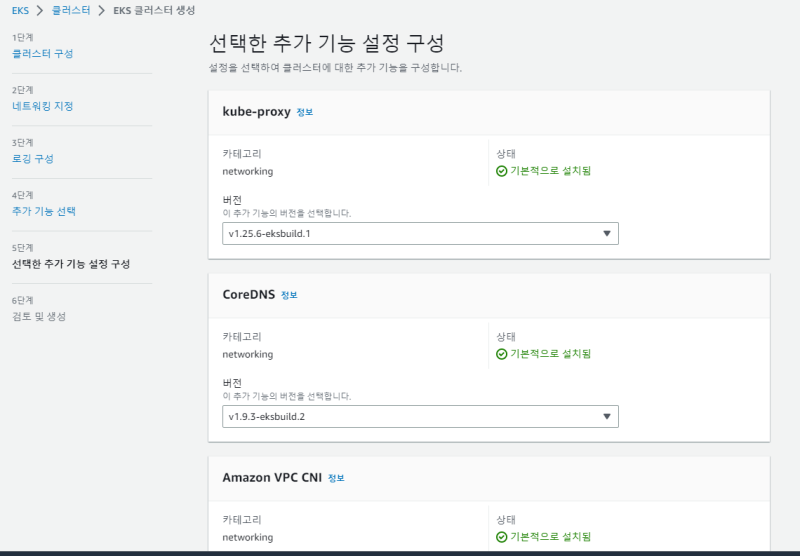
Task: Click the kube-proxy 기본적으로 설치됨 status text
Action: [551, 171]
